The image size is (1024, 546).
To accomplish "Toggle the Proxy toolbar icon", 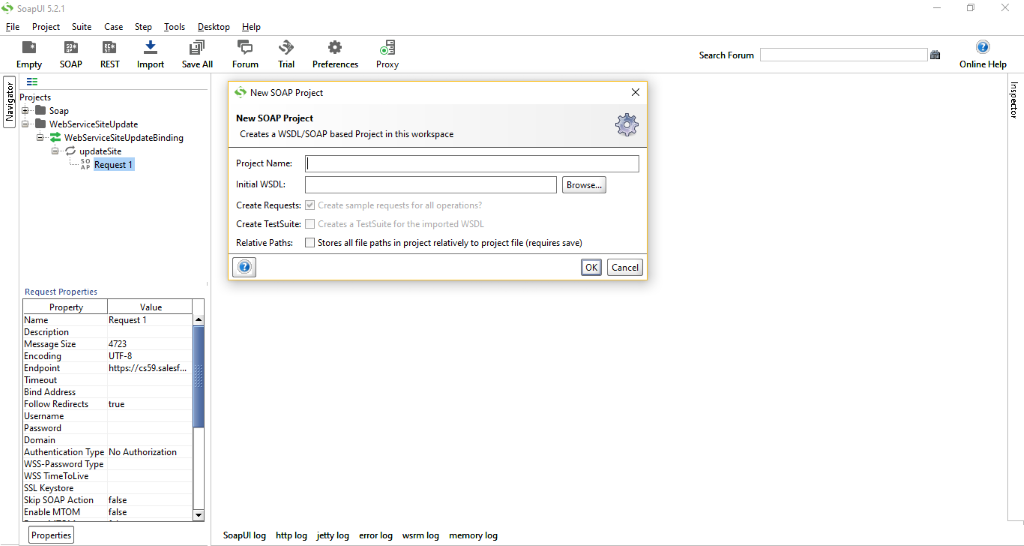I will pyautogui.click(x=387, y=48).
